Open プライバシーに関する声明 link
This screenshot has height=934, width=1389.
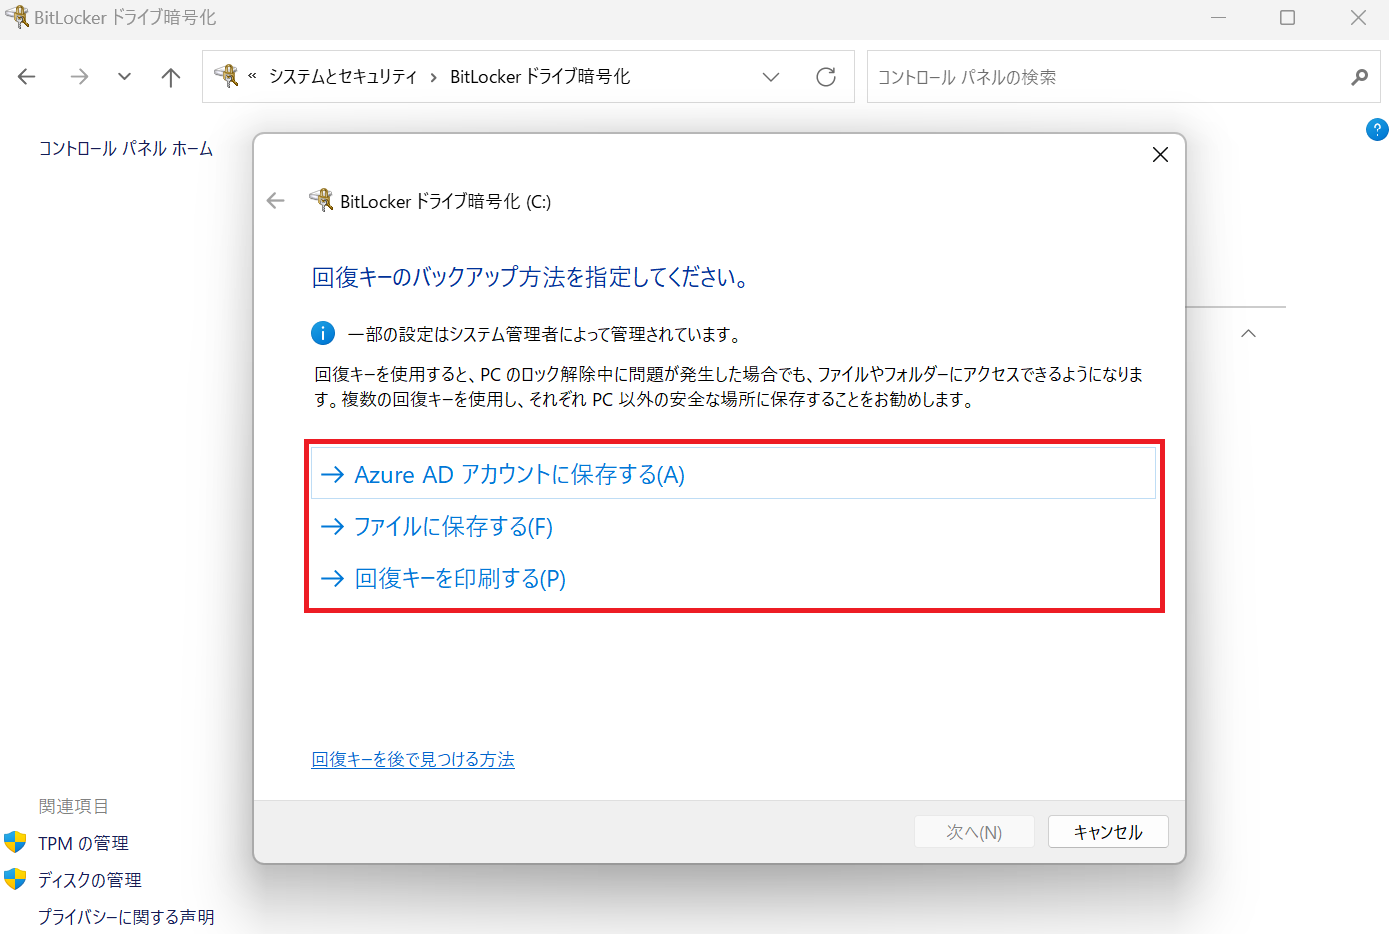126,917
